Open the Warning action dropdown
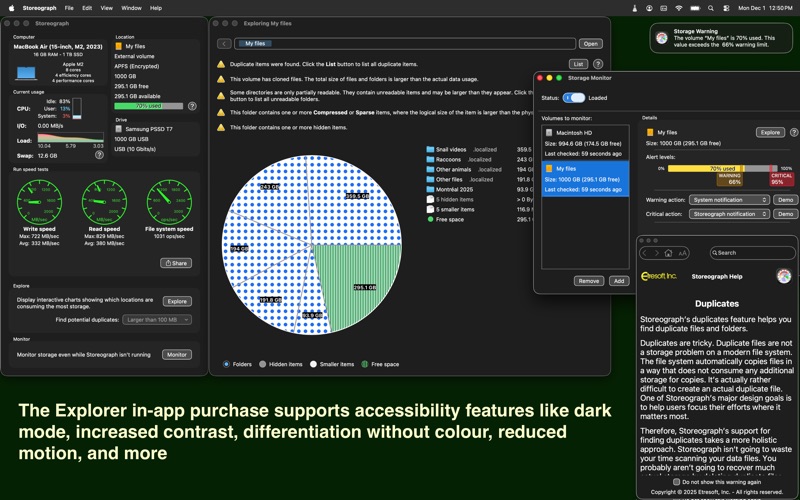Screen dimensions: 800x500 [729, 200]
